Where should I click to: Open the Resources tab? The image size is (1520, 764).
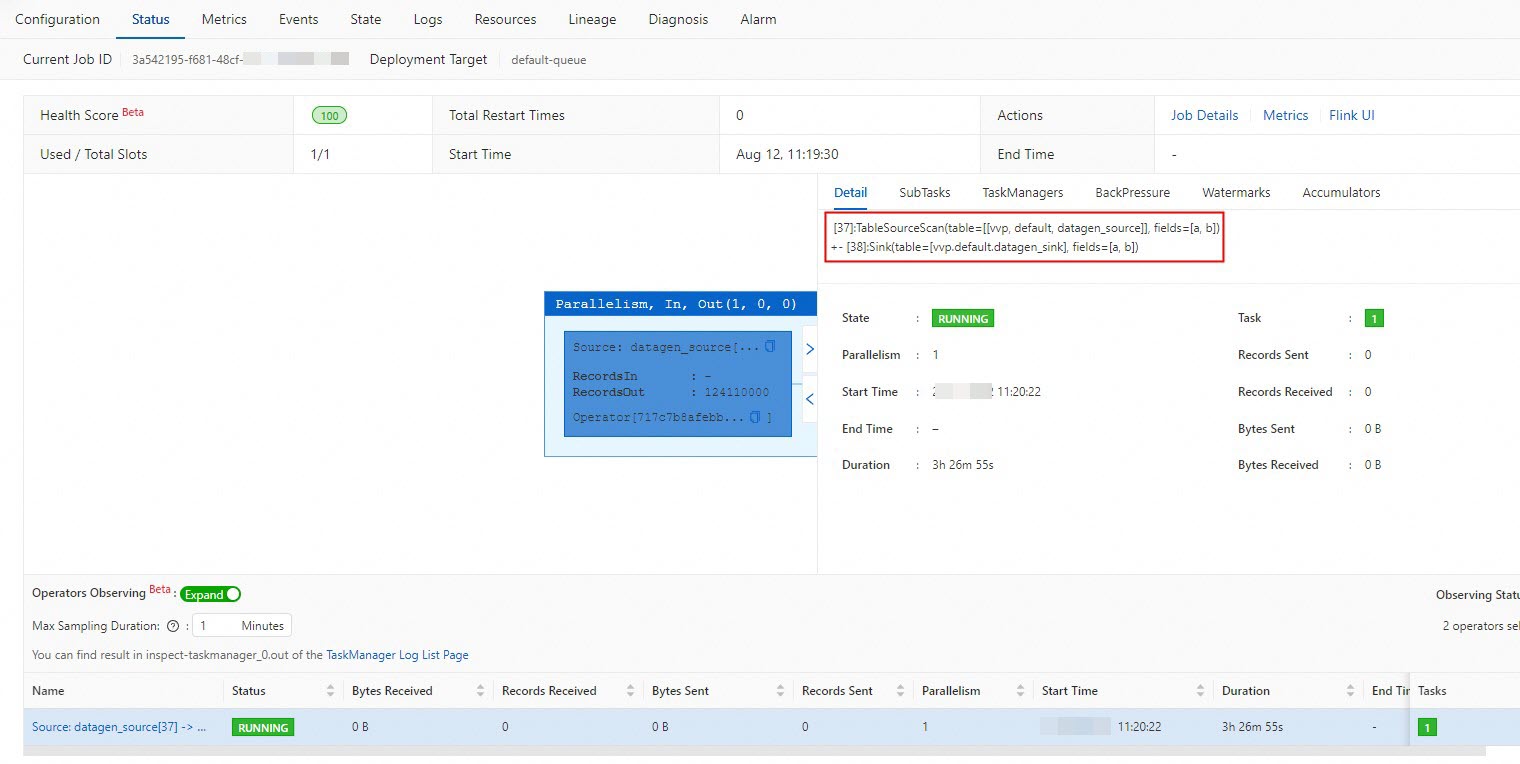505,19
